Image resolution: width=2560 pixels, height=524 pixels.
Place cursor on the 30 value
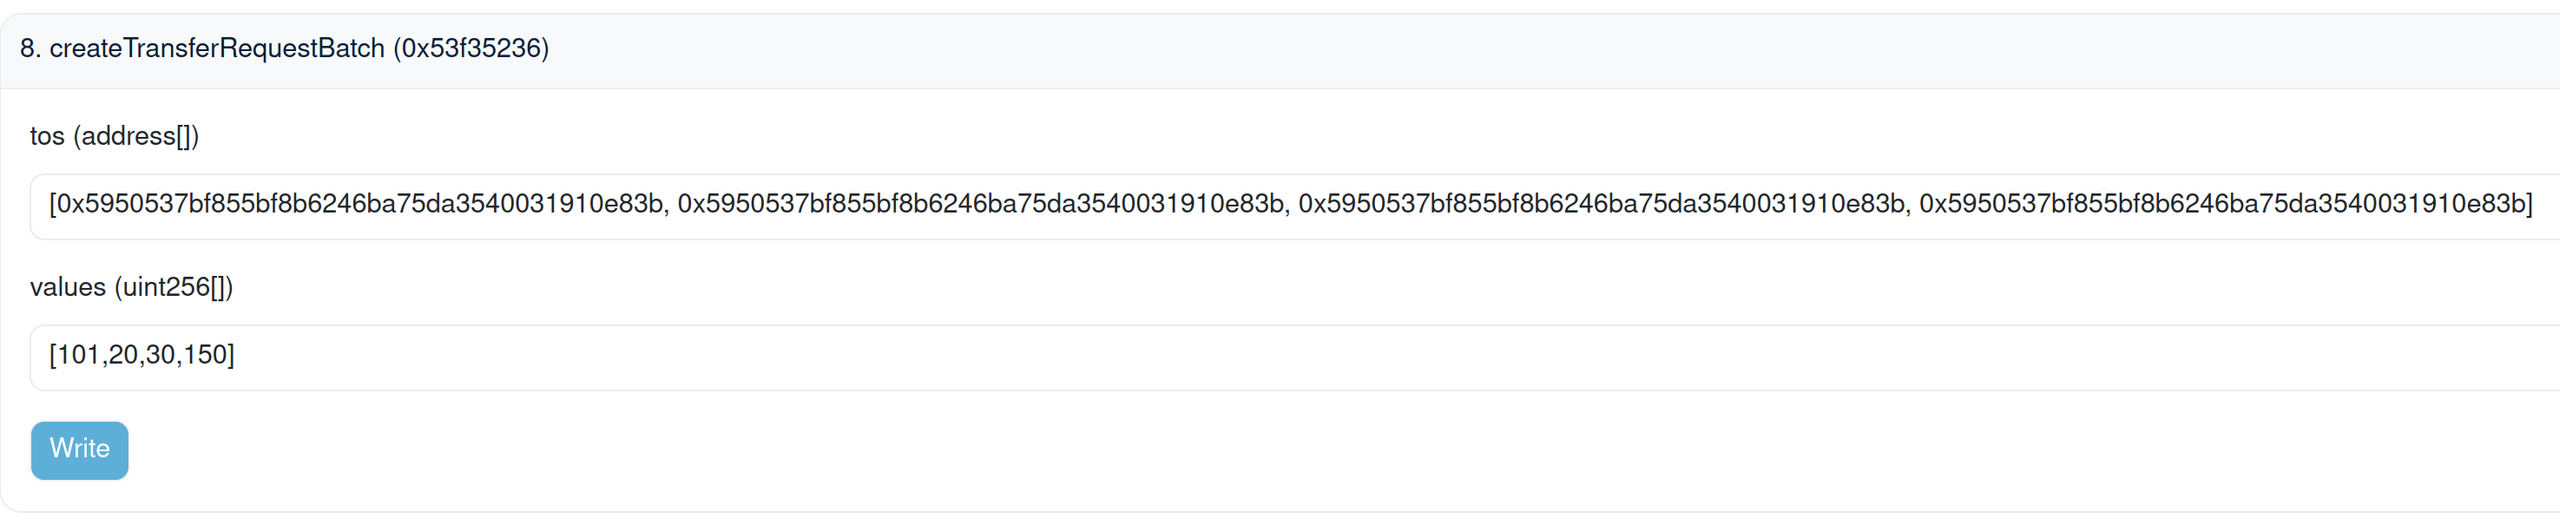coord(160,355)
